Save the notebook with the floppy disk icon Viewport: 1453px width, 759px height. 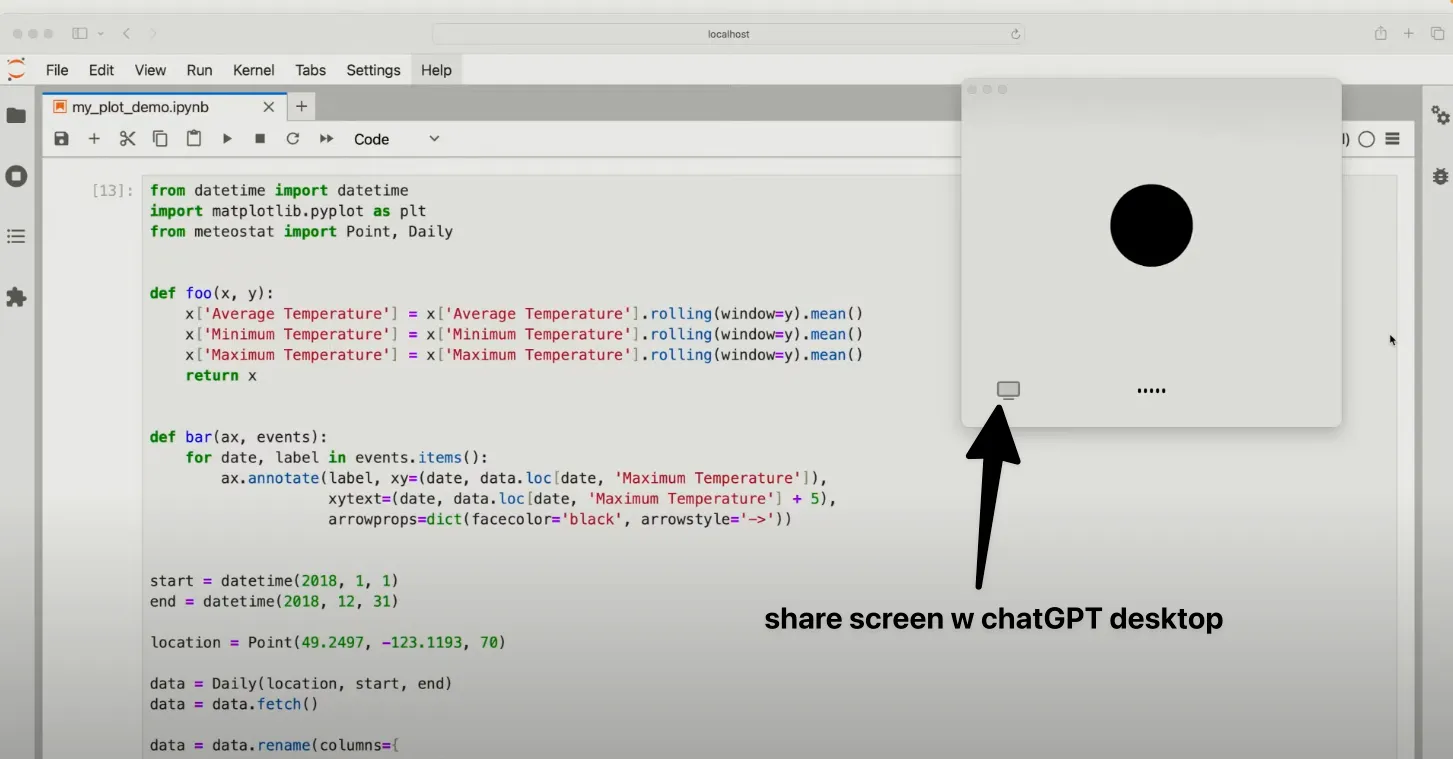pyautogui.click(x=61, y=139)
